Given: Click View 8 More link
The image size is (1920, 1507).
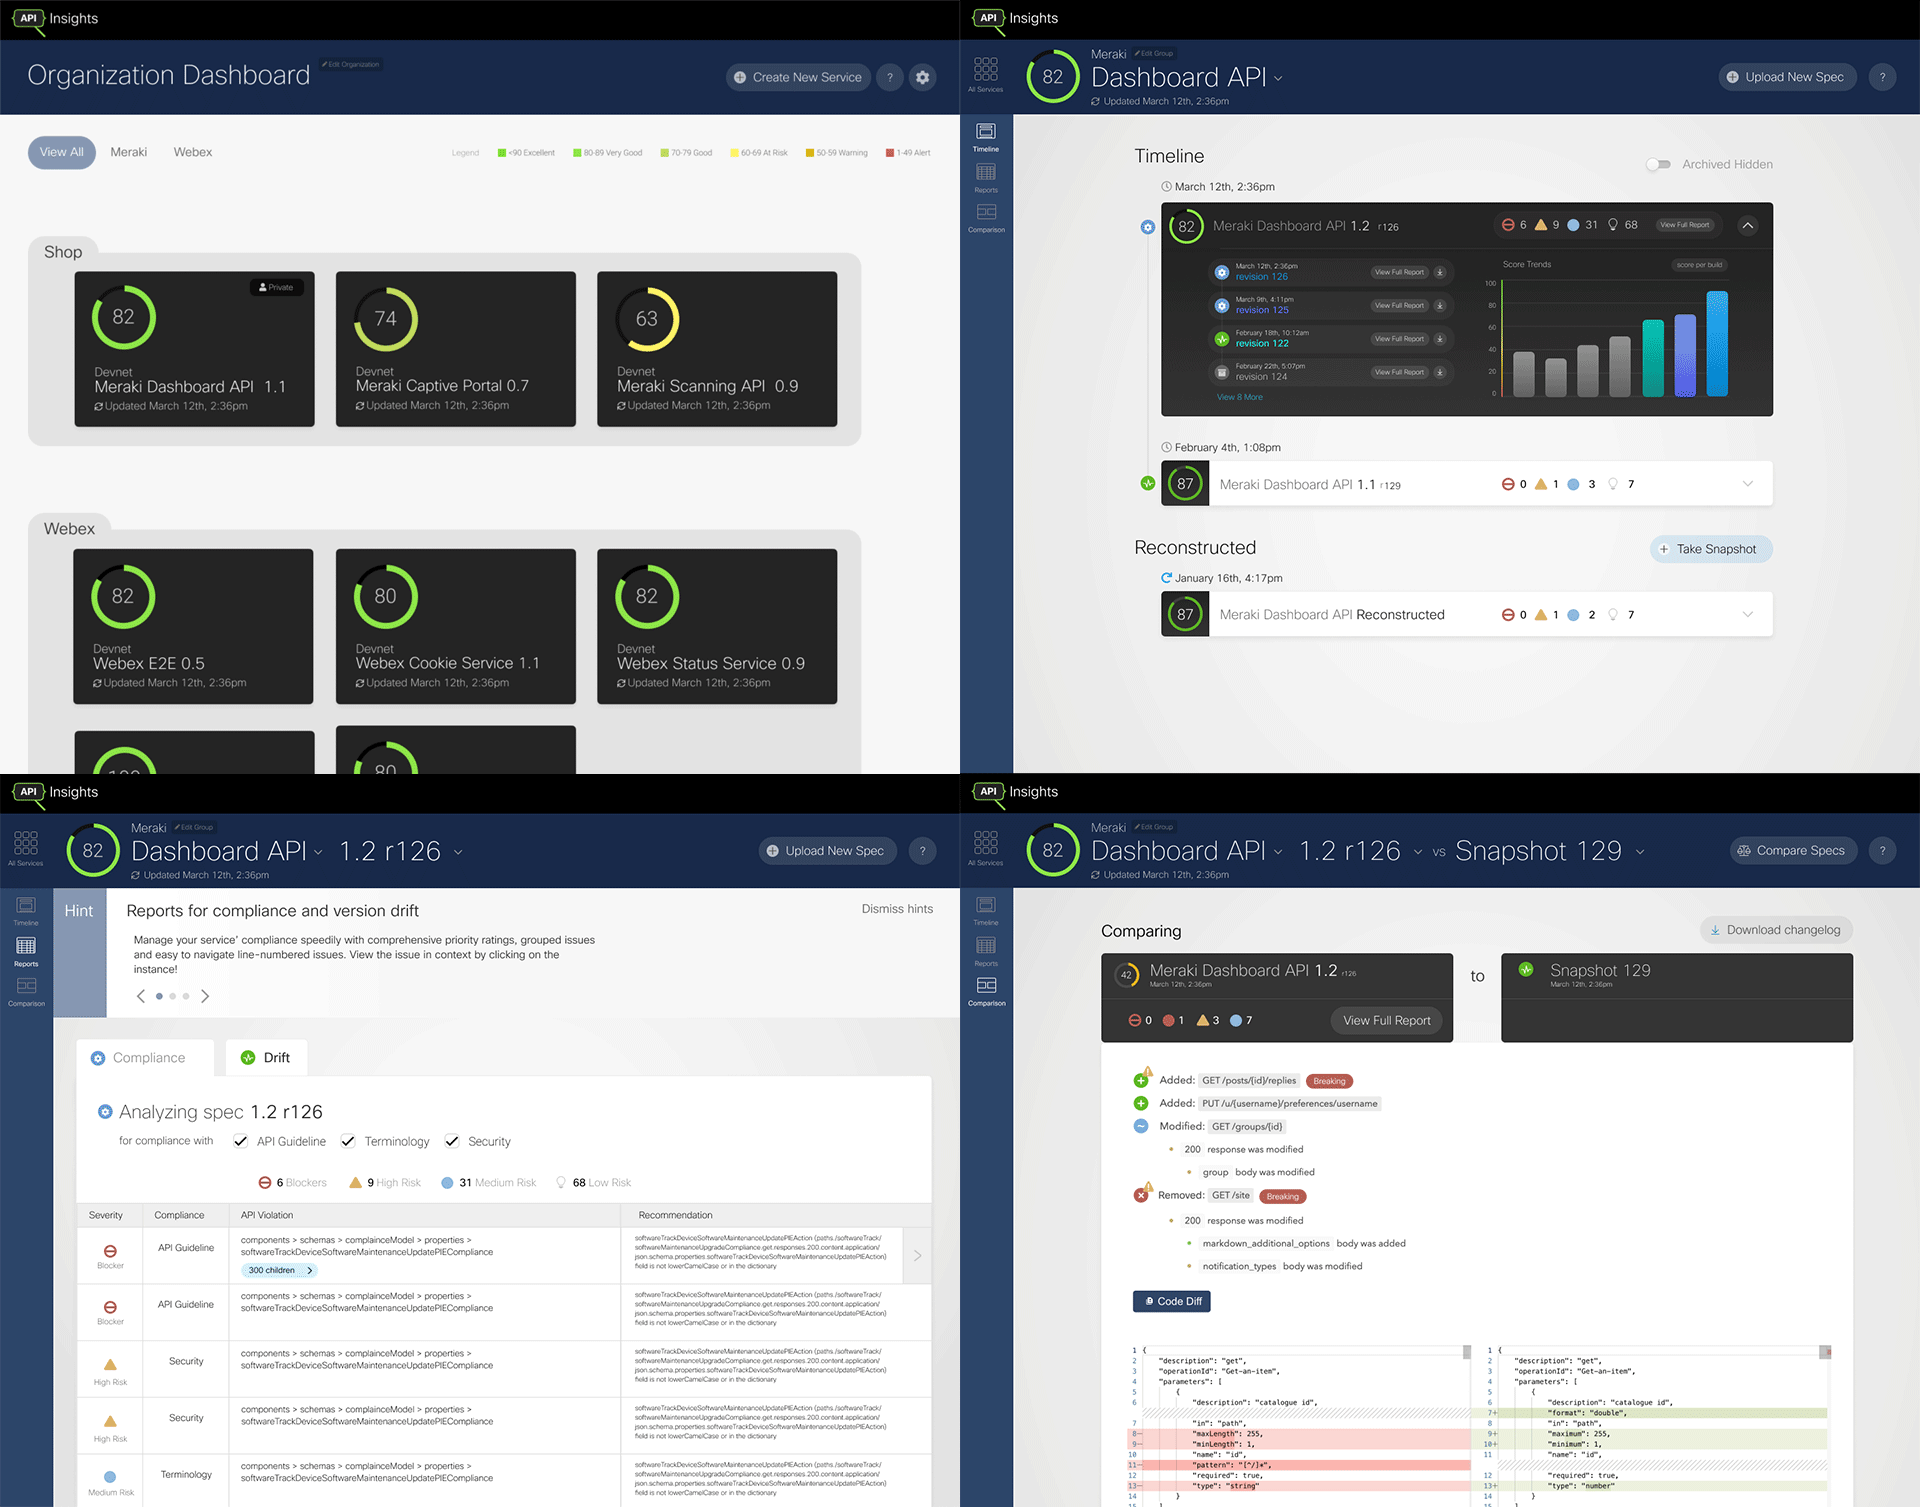Looking at the screenshot, I should coord(1239,397).
